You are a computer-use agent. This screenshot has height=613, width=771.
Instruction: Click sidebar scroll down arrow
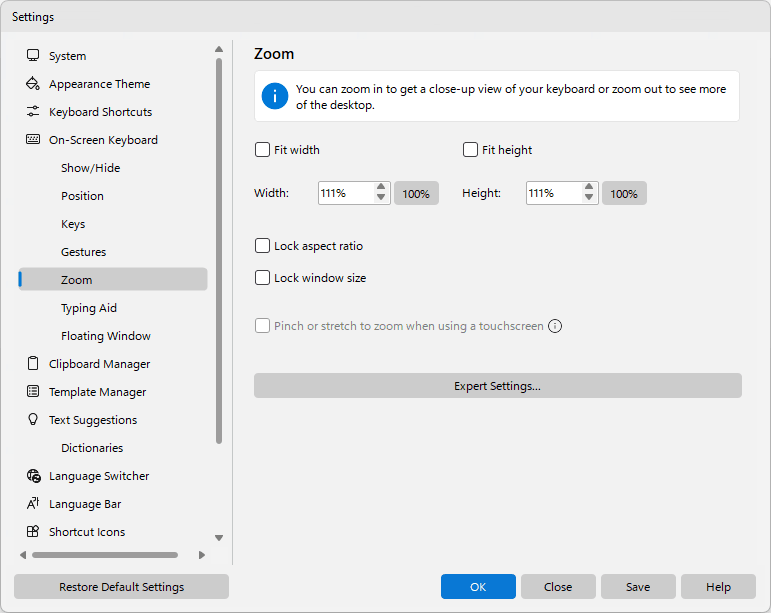(219, 538)
